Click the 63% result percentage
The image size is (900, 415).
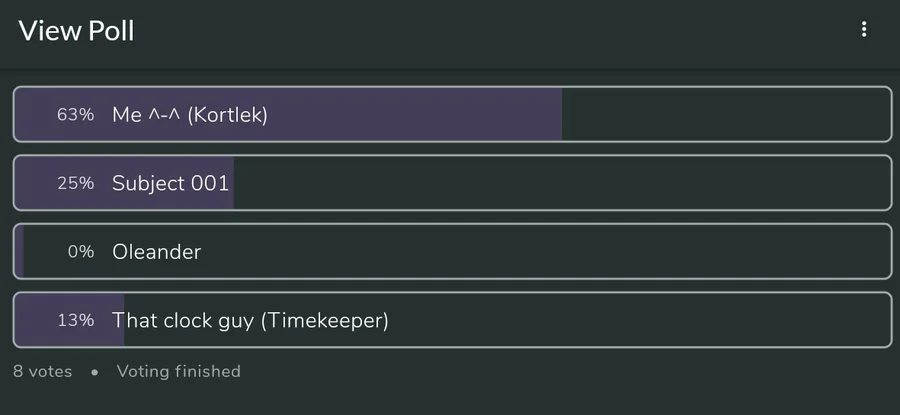pos(75,115)
